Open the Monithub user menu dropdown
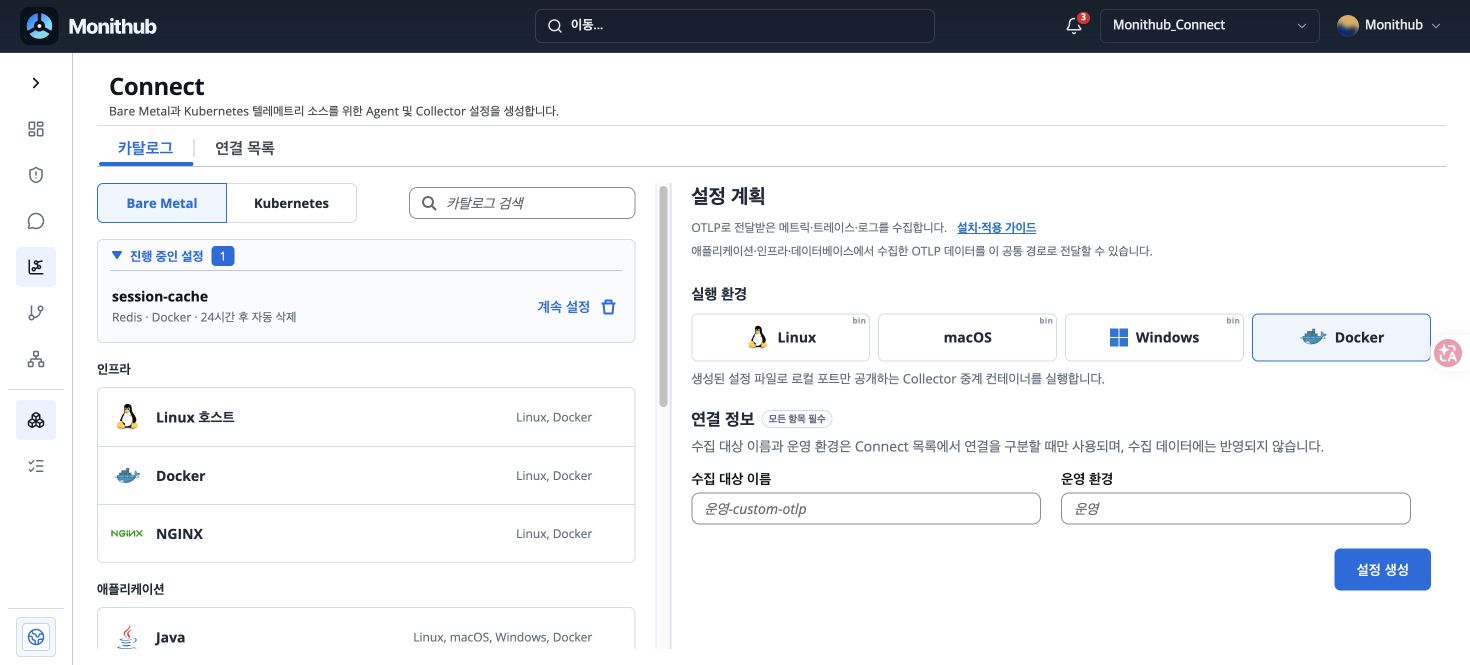Image resolution: width=1470 pixels, height=665 pixels. pyautogui.click(x=1388, y=26)
